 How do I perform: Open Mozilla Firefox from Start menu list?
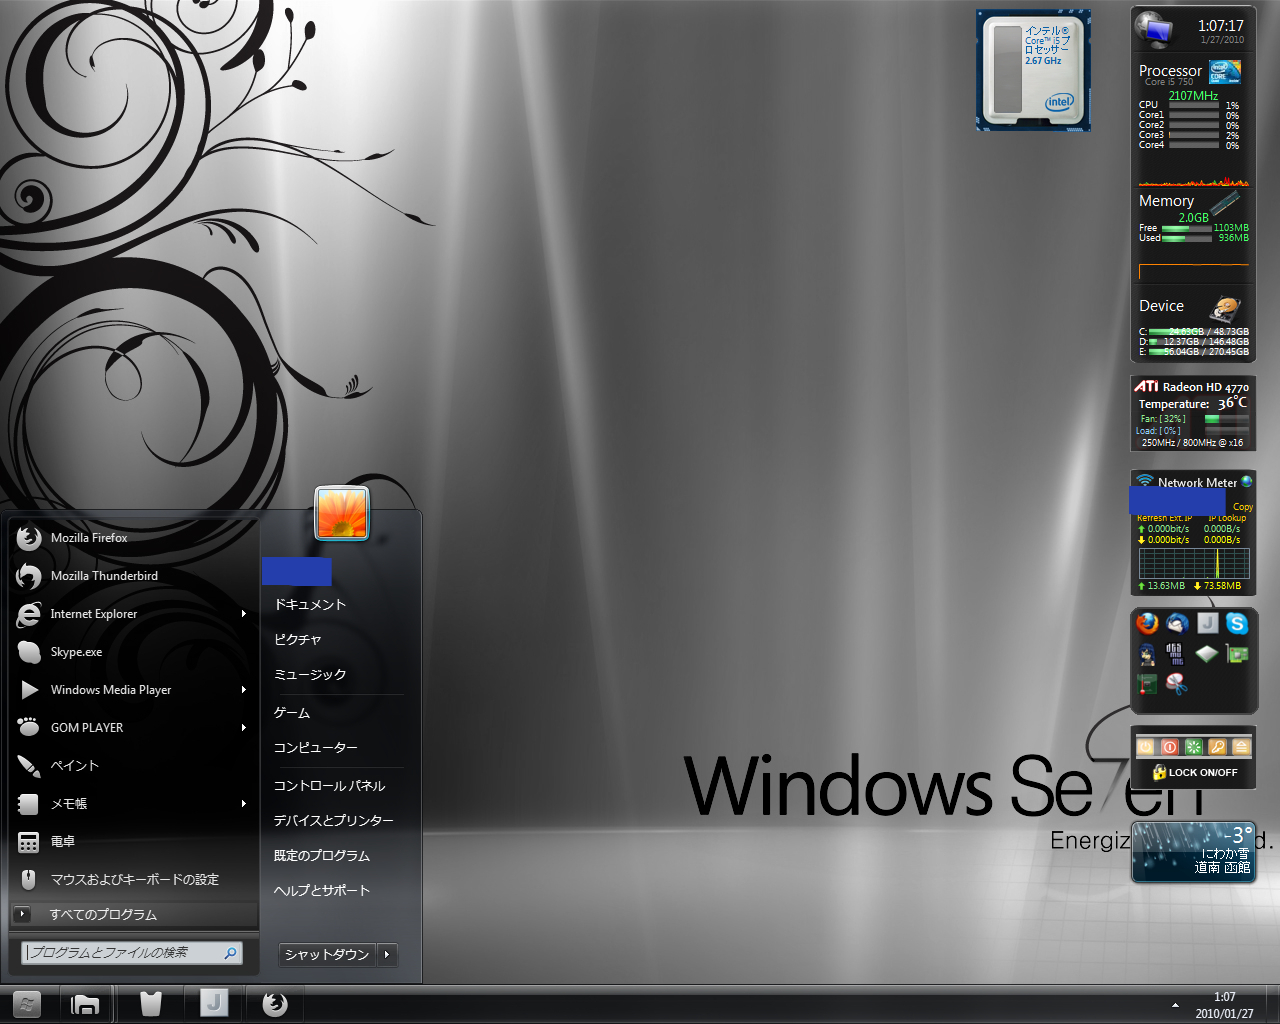tap(134, 538)
